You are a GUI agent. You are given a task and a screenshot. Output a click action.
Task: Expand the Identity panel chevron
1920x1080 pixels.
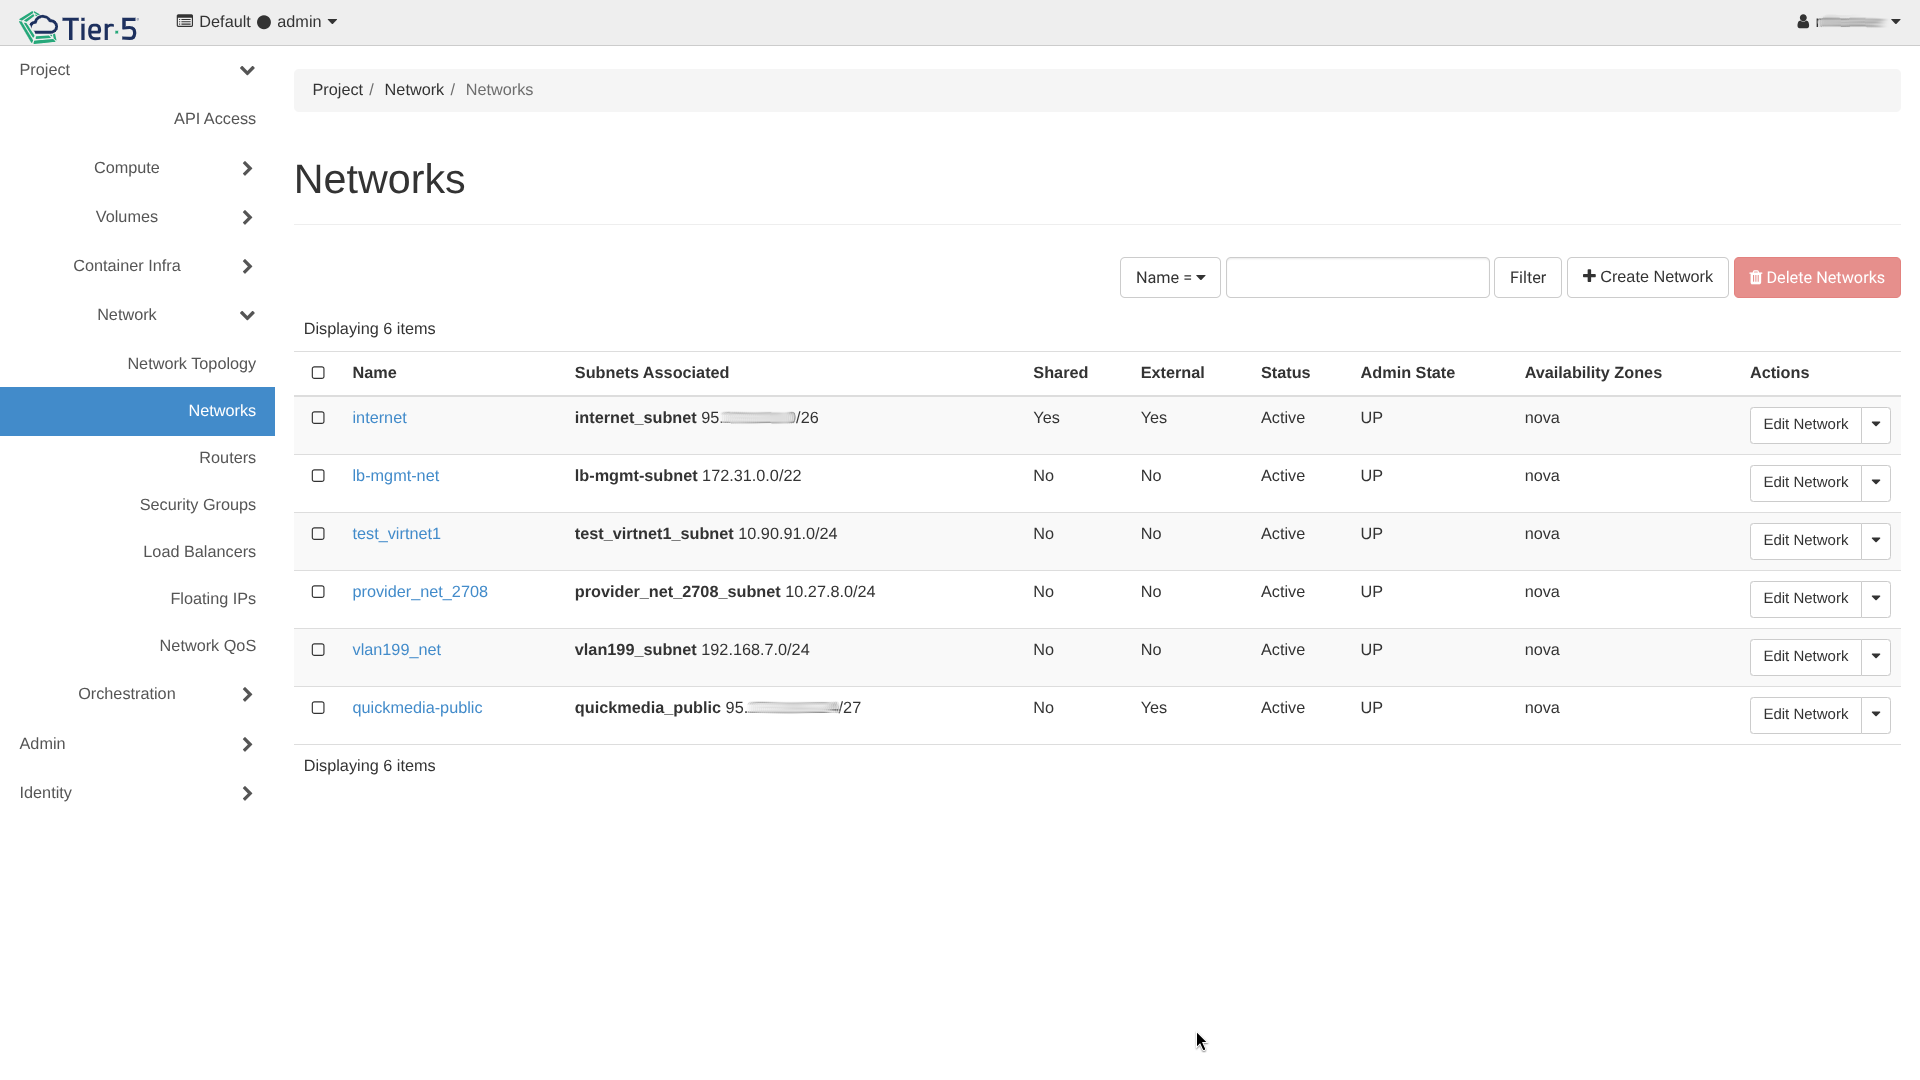(247, 793)
